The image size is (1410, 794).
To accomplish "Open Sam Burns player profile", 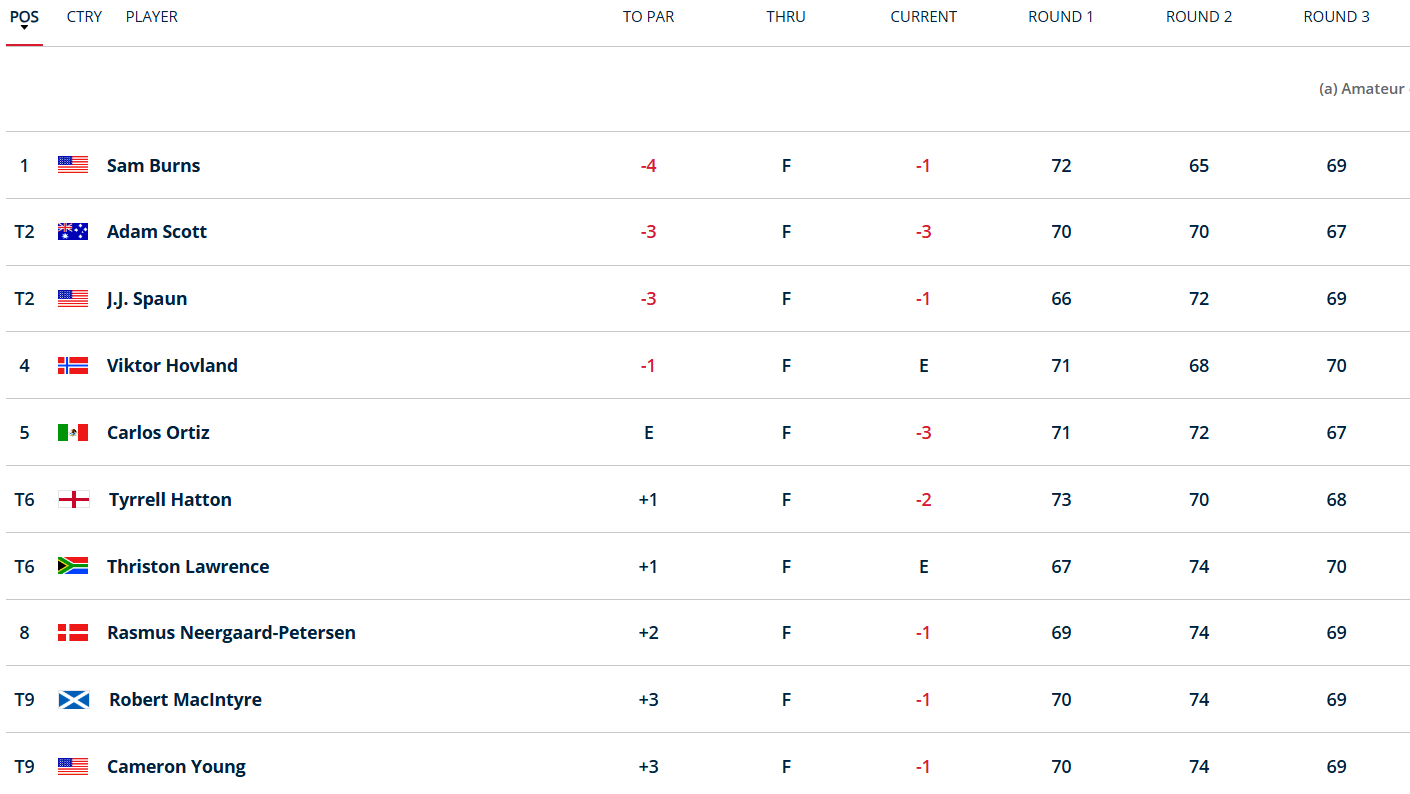I will [x=153, y=166].
